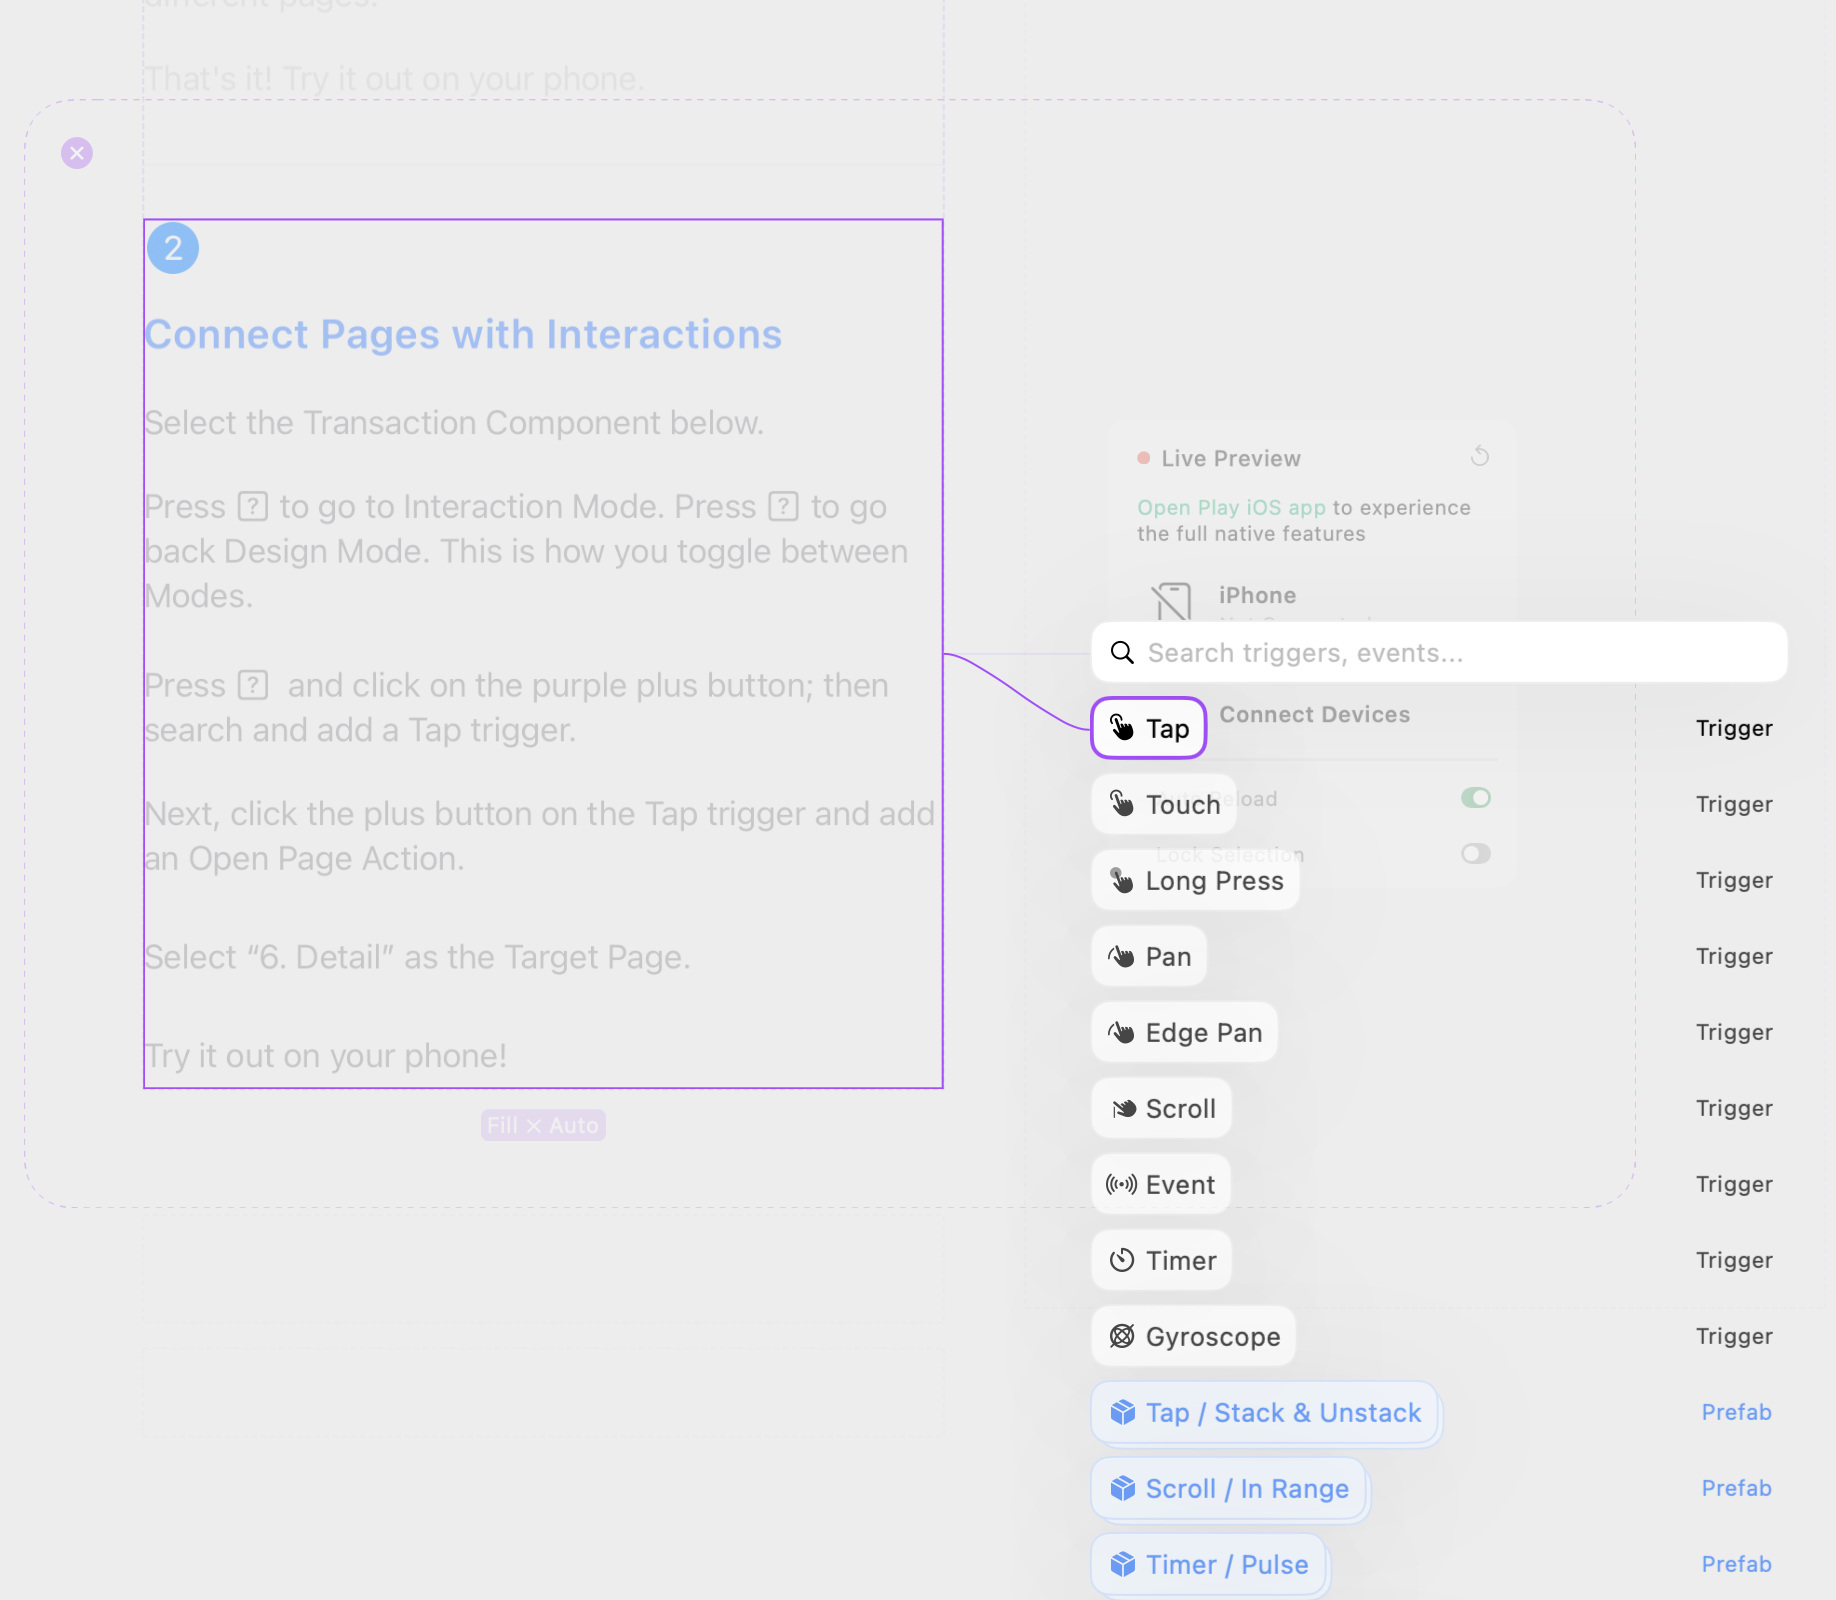Click the Long Press hand icon
This screenshot has height=1600, width=1836.
[1122, 879]
